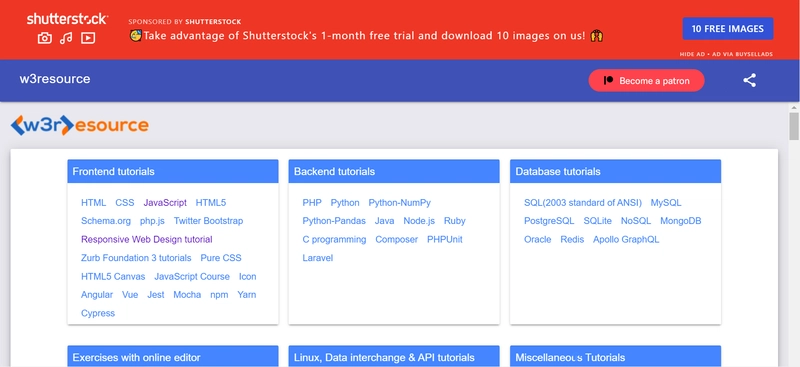Open the Laravel link
The height and width of the screenshot is (367, 800).
[318, 258]
